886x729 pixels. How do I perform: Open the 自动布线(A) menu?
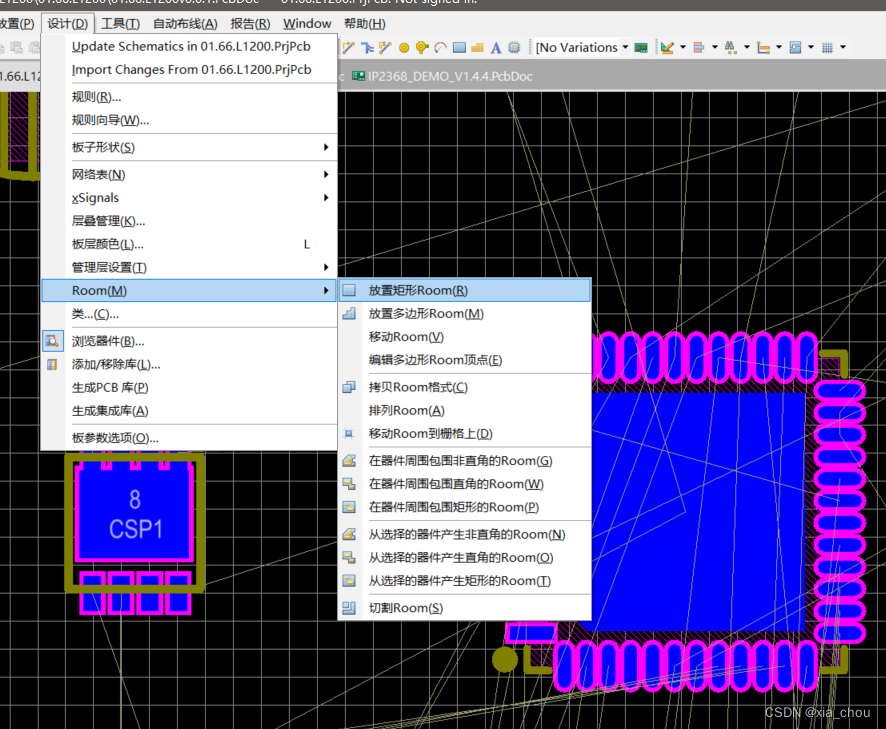(x=185, y=24)
